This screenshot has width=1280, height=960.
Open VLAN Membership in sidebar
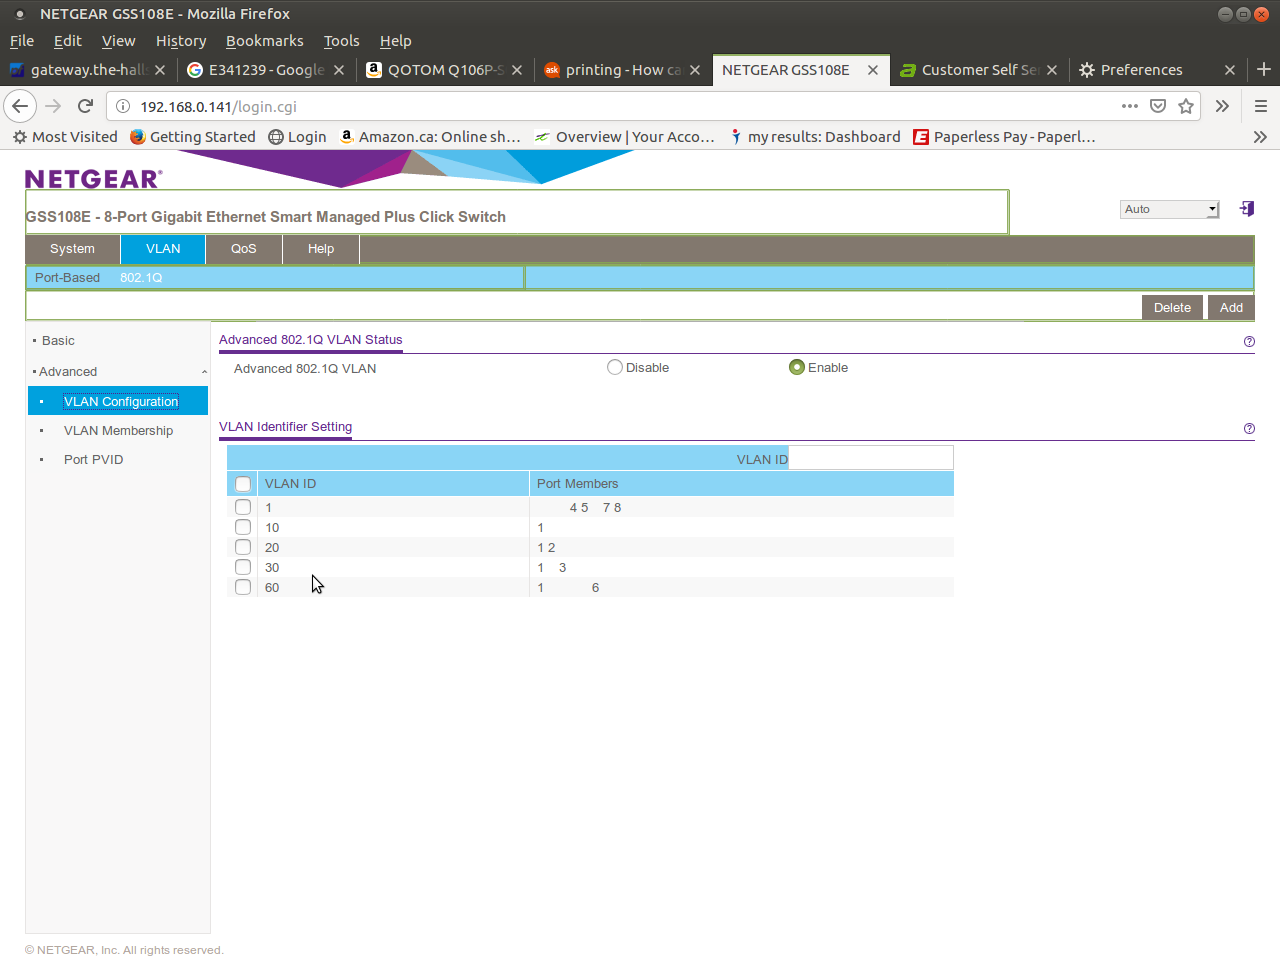118,431
